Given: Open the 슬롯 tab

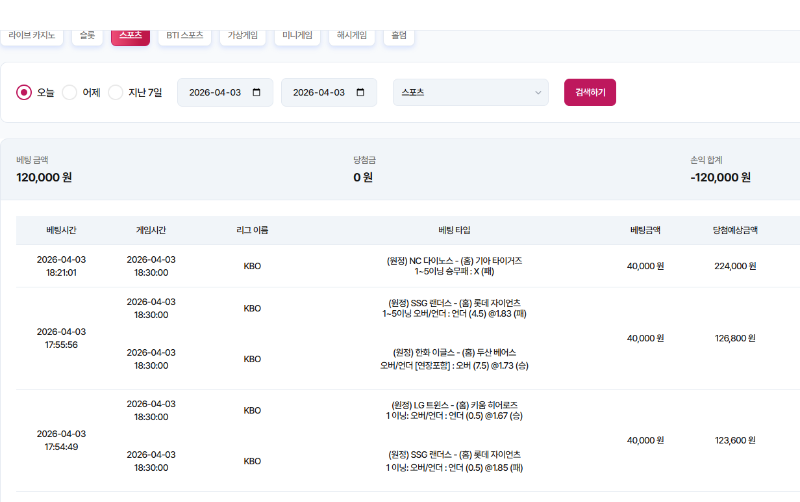Looking at the screenshot, I should pyautogui.click(x=89, y=35).
